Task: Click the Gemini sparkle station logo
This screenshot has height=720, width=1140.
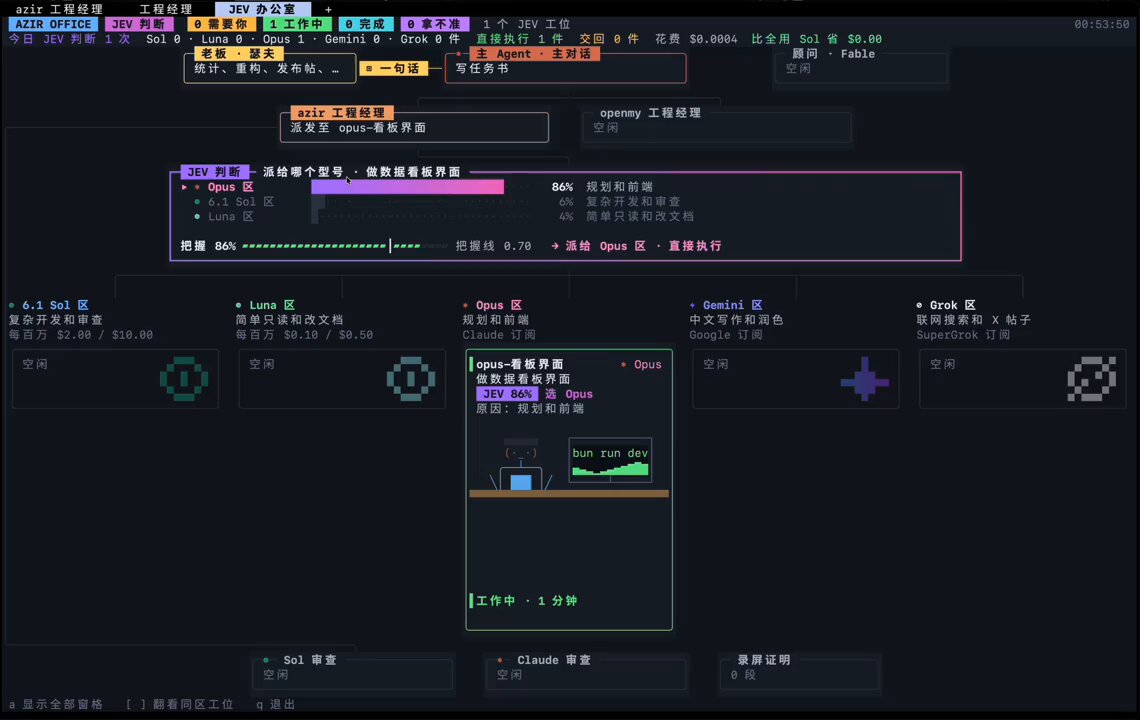Action: pyautogui.click(x=864, y=379)
